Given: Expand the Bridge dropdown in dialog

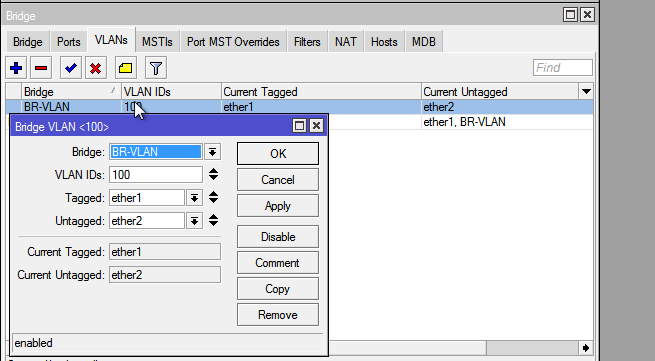Looking at the screenshot, I should pyautogui.click(x=212, y=152).
